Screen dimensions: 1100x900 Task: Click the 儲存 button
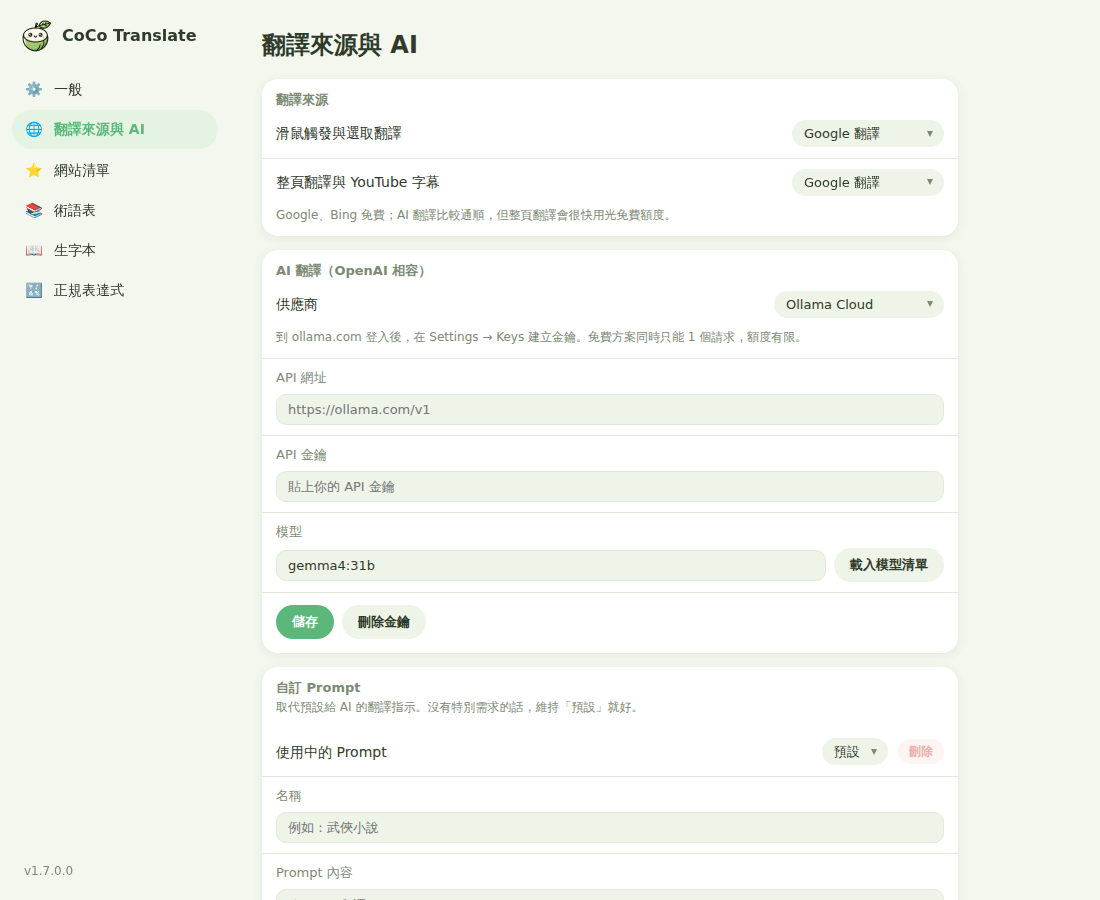[304, 622]
